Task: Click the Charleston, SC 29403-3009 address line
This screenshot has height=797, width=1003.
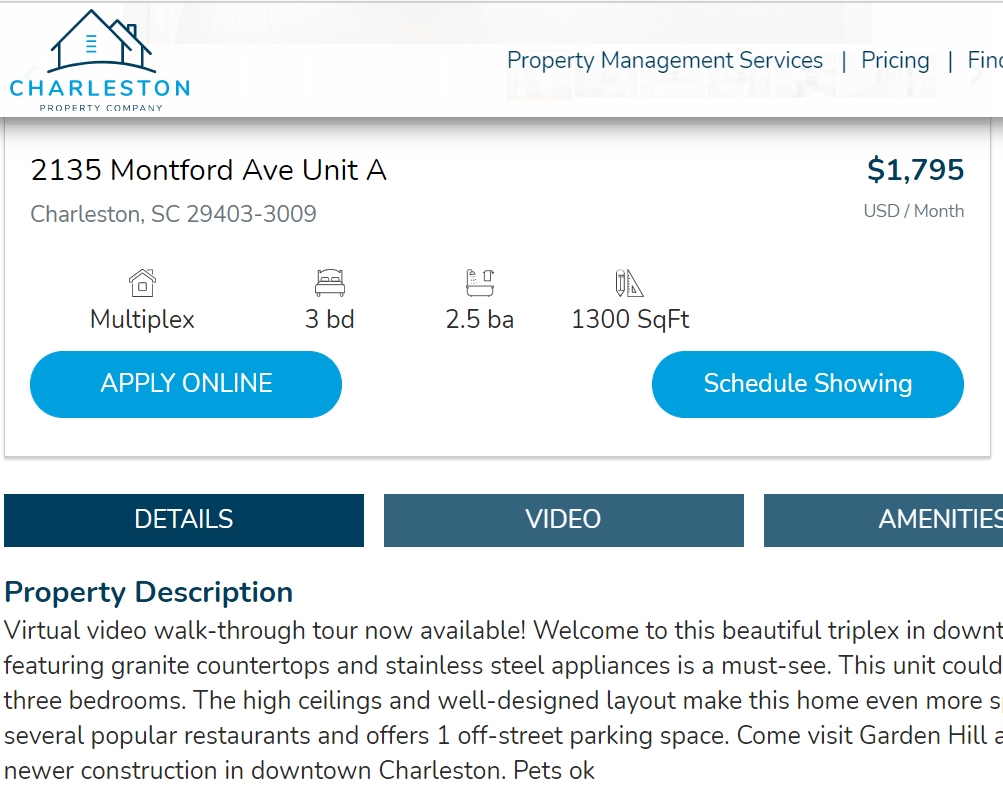Action: pos(173,214)
